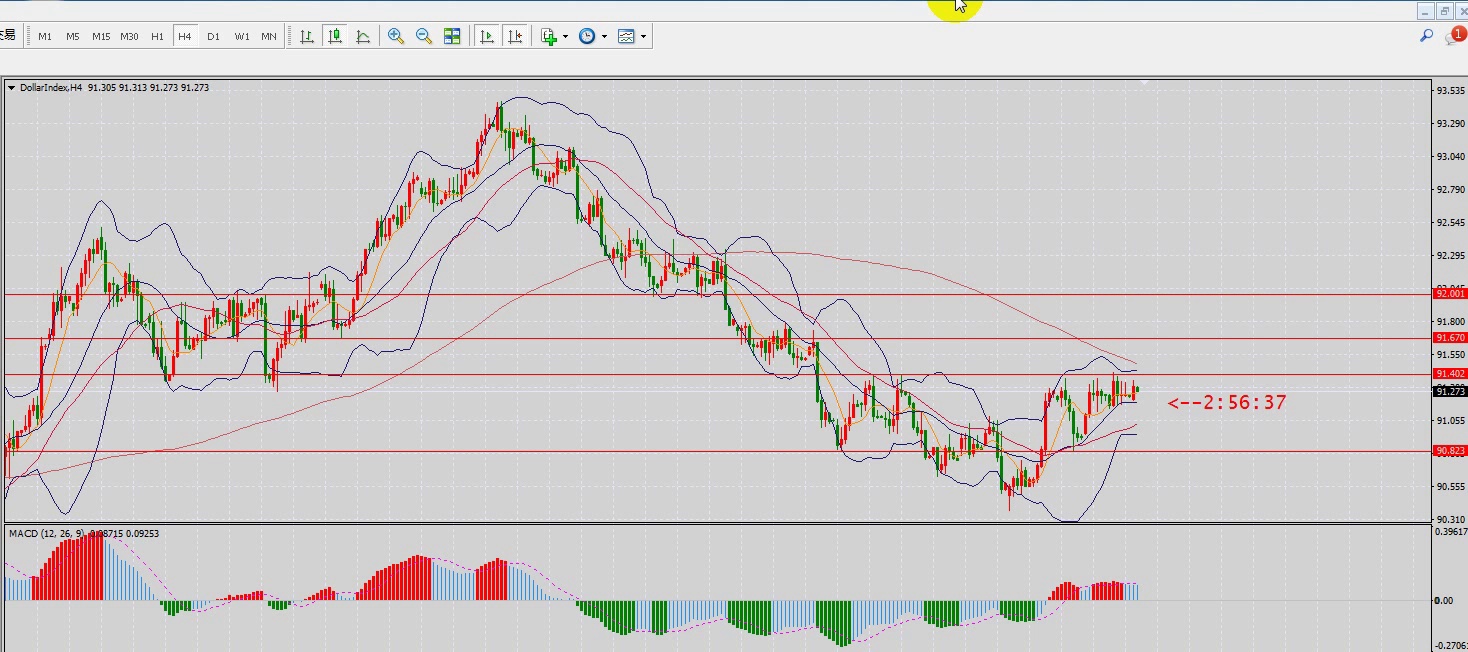
Task: Switch to the H1 timeframe
Action: (157, 36)
